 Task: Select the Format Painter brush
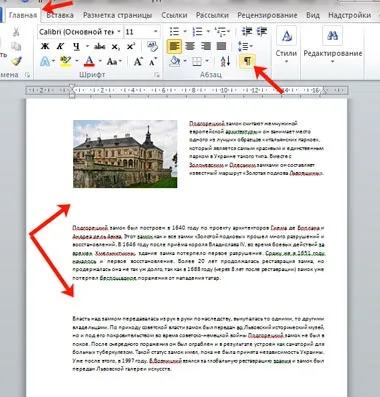coord(16,61)
